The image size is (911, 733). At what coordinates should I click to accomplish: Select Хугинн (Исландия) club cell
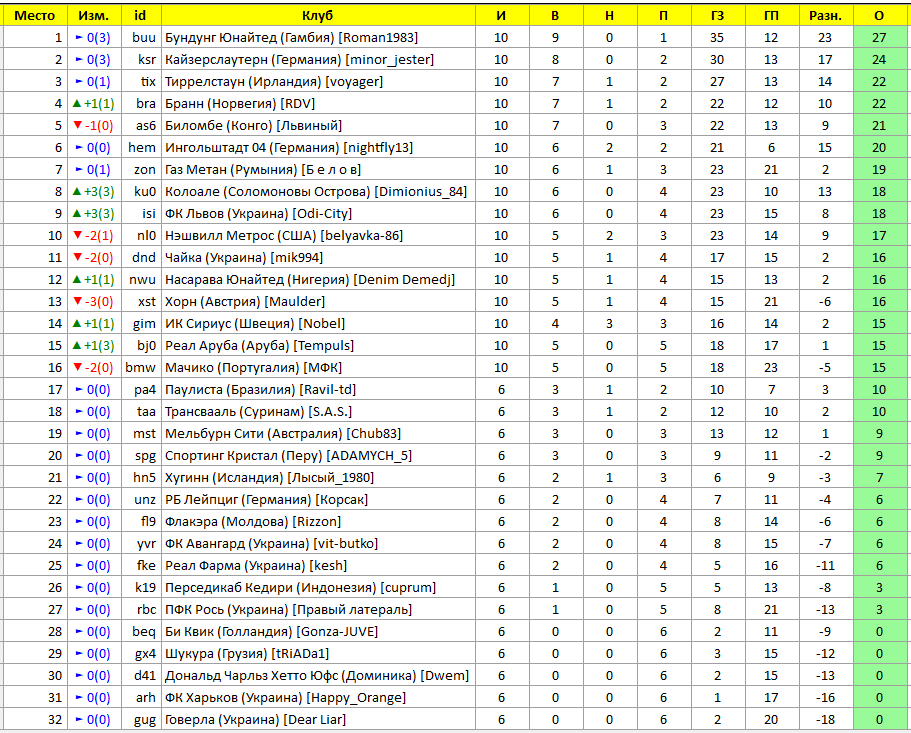(318, 478)
